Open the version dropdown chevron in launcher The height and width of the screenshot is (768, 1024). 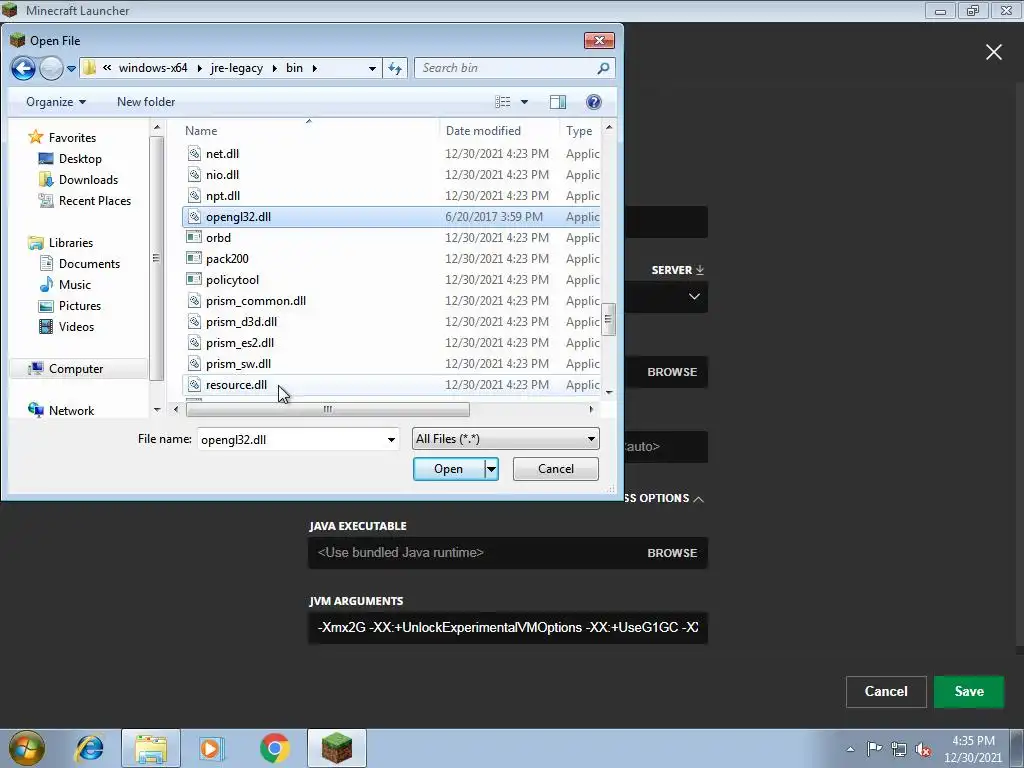tap(694, 296)
